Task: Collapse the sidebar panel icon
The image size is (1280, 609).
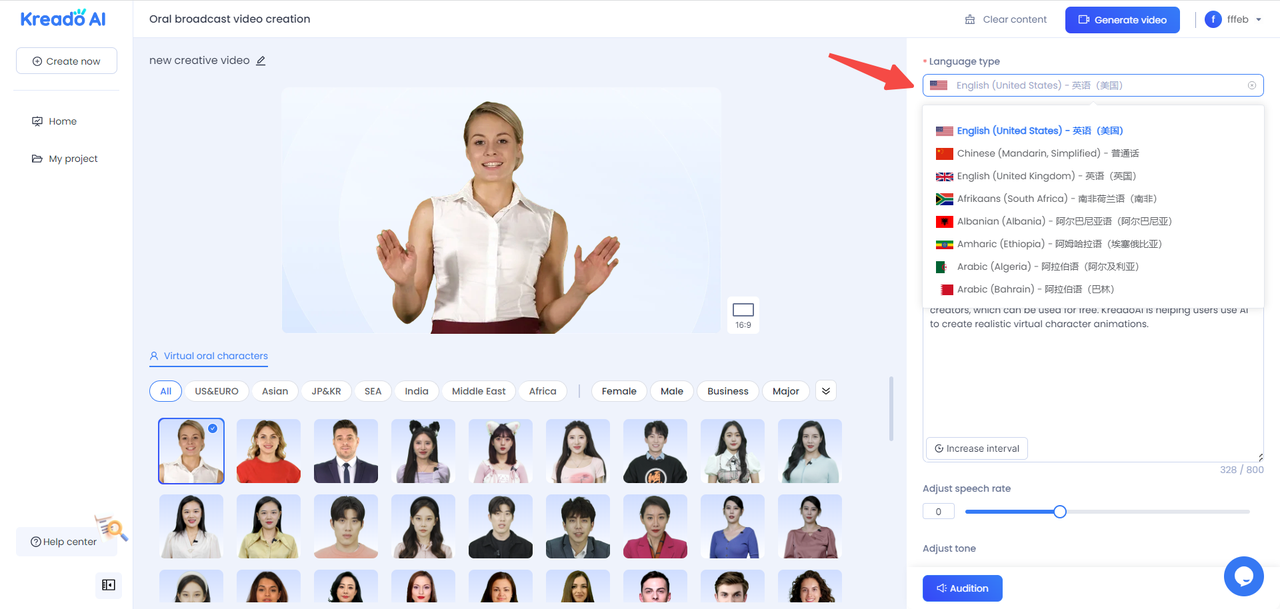Action: click(108, 585)
